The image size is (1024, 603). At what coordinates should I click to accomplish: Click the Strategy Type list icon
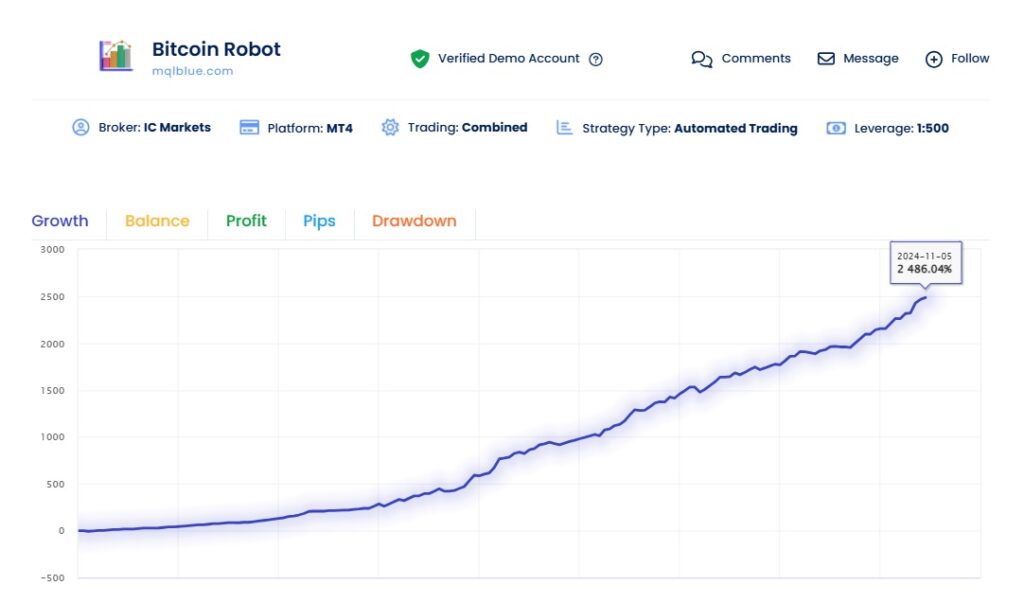[562, 128]
